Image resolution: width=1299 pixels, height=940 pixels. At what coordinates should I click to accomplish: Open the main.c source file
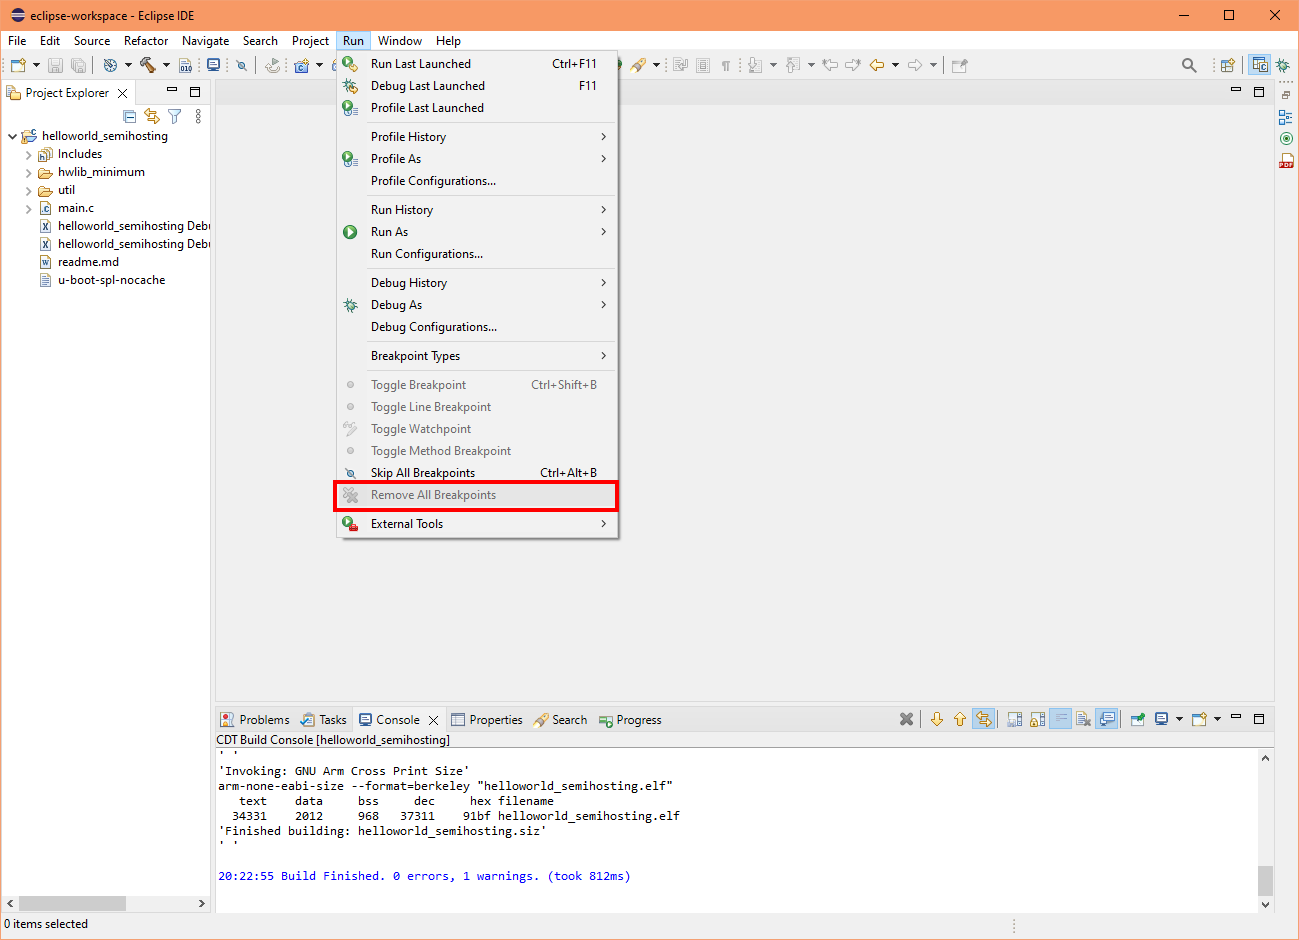(x=74, y=207)
